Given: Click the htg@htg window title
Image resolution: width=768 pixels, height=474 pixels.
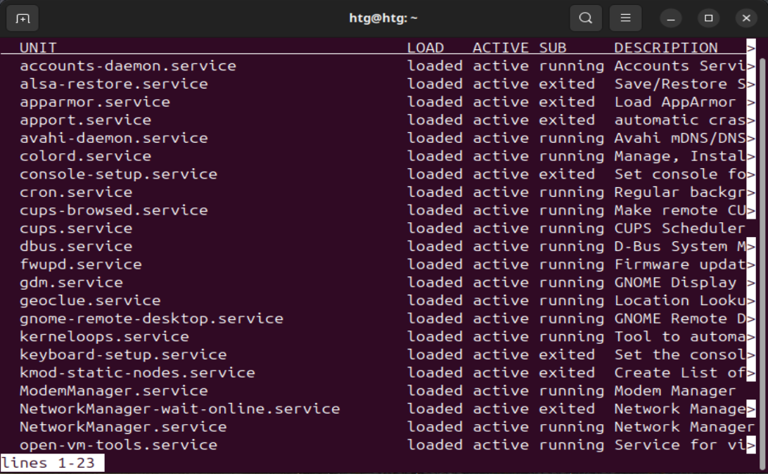Looking at the screenshot, I should point(384,18).
